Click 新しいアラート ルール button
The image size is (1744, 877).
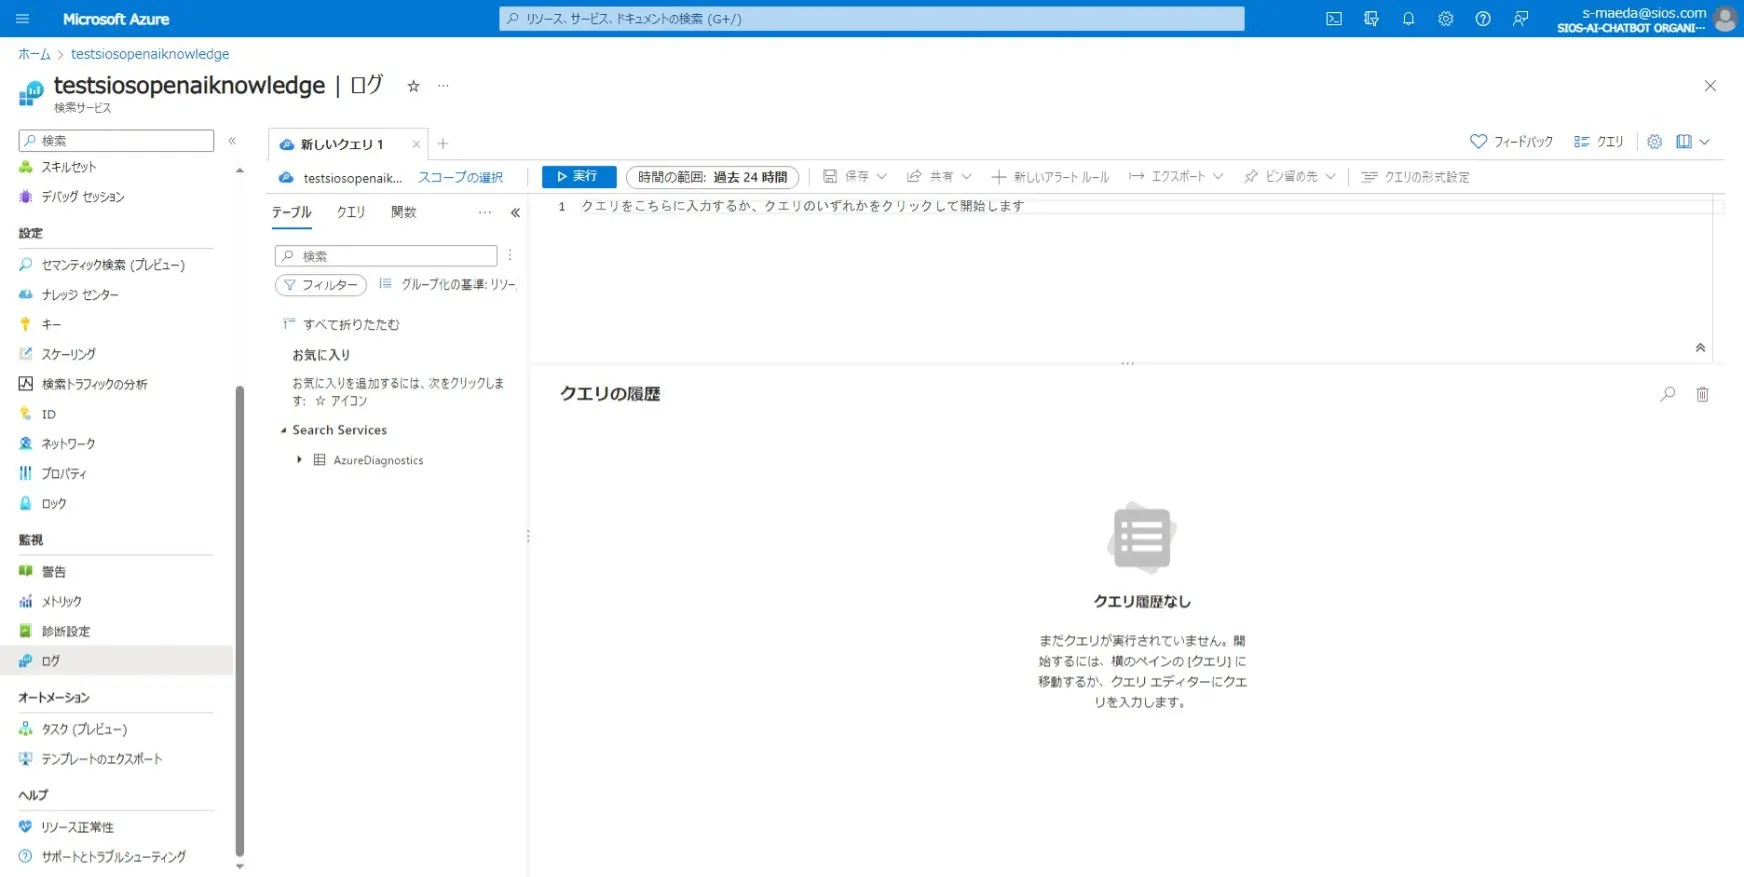1050,177
